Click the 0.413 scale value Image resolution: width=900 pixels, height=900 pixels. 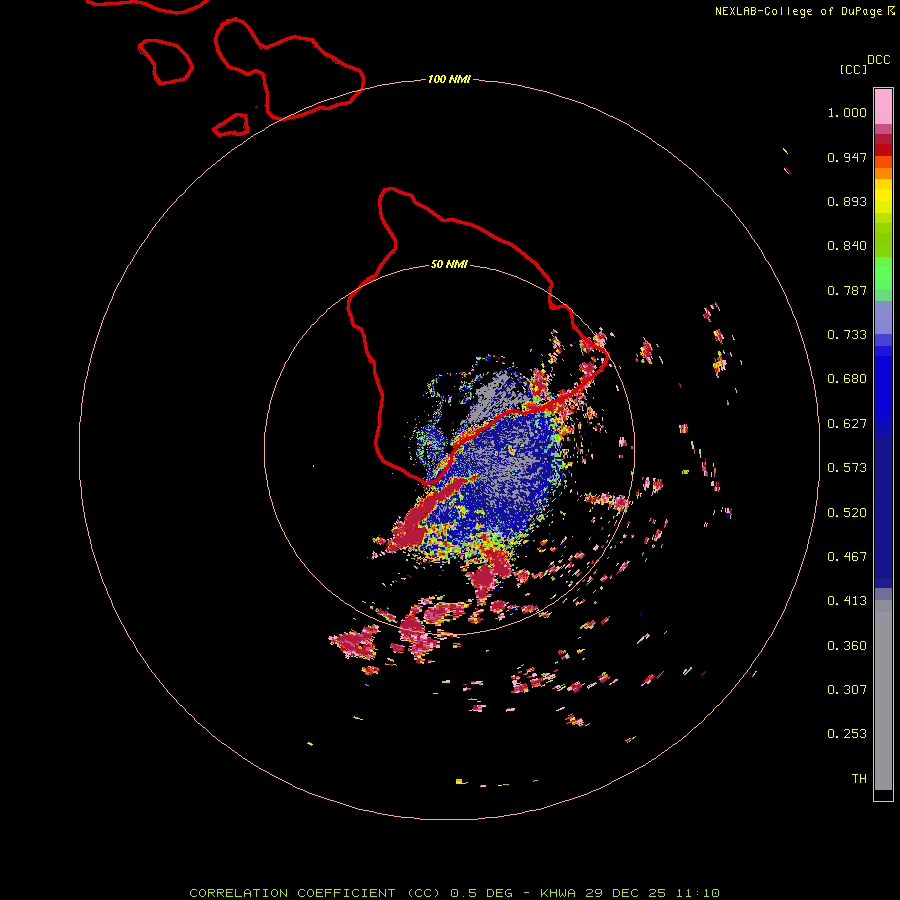point(847,601)
